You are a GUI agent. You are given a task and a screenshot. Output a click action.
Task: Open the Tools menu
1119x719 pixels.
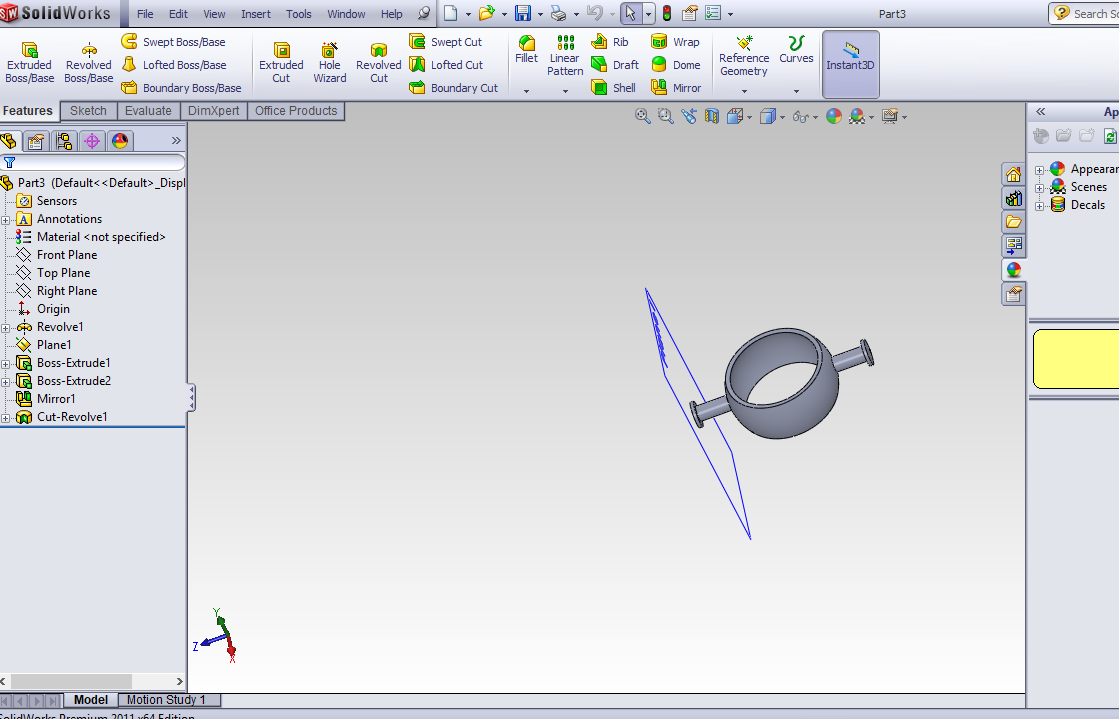[298, 14]
